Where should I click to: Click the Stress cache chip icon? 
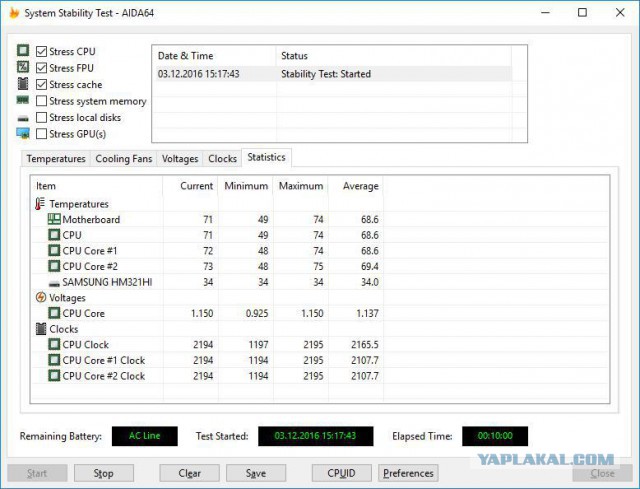click(23, 84)
